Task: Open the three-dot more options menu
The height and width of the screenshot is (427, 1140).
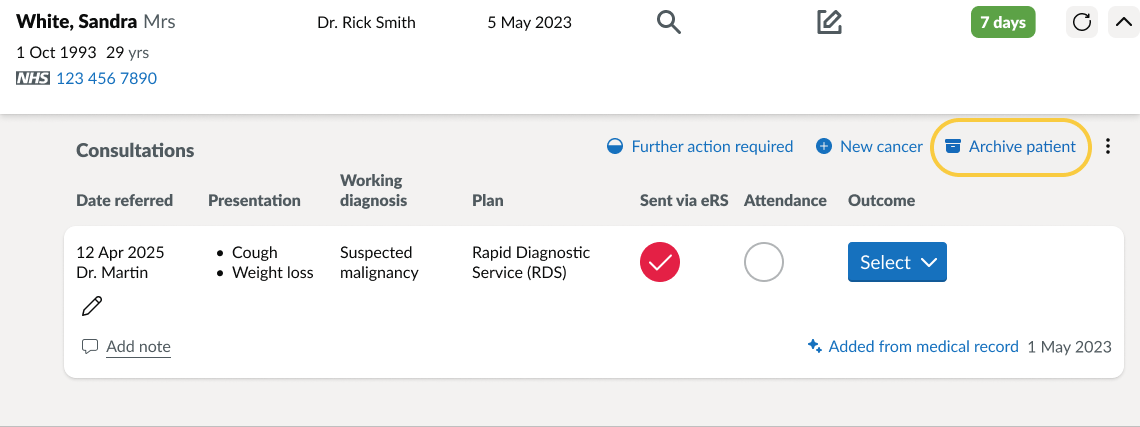Action: point(1107,146)
